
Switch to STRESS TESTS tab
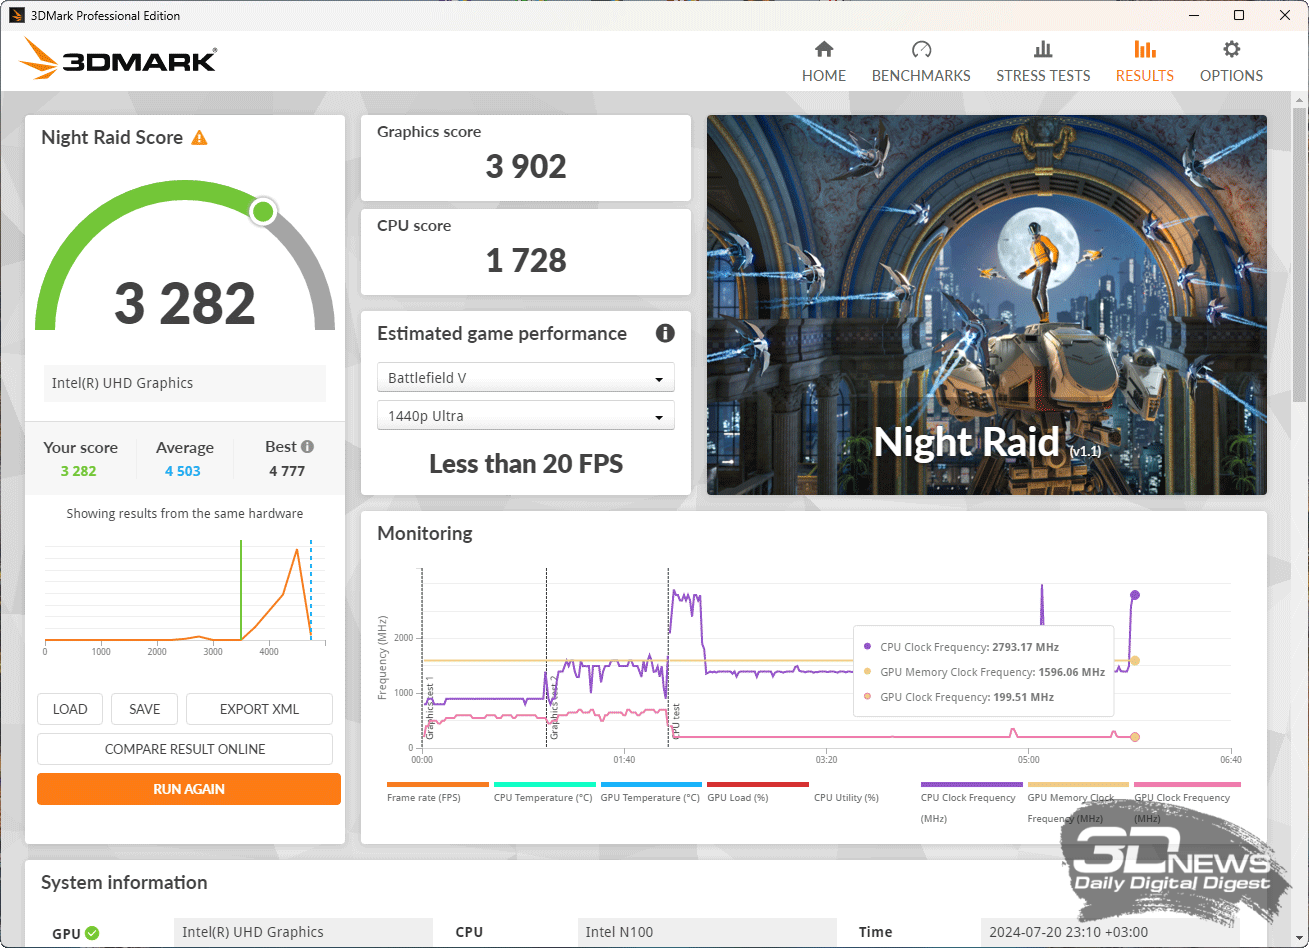[x=1043, y=62]
